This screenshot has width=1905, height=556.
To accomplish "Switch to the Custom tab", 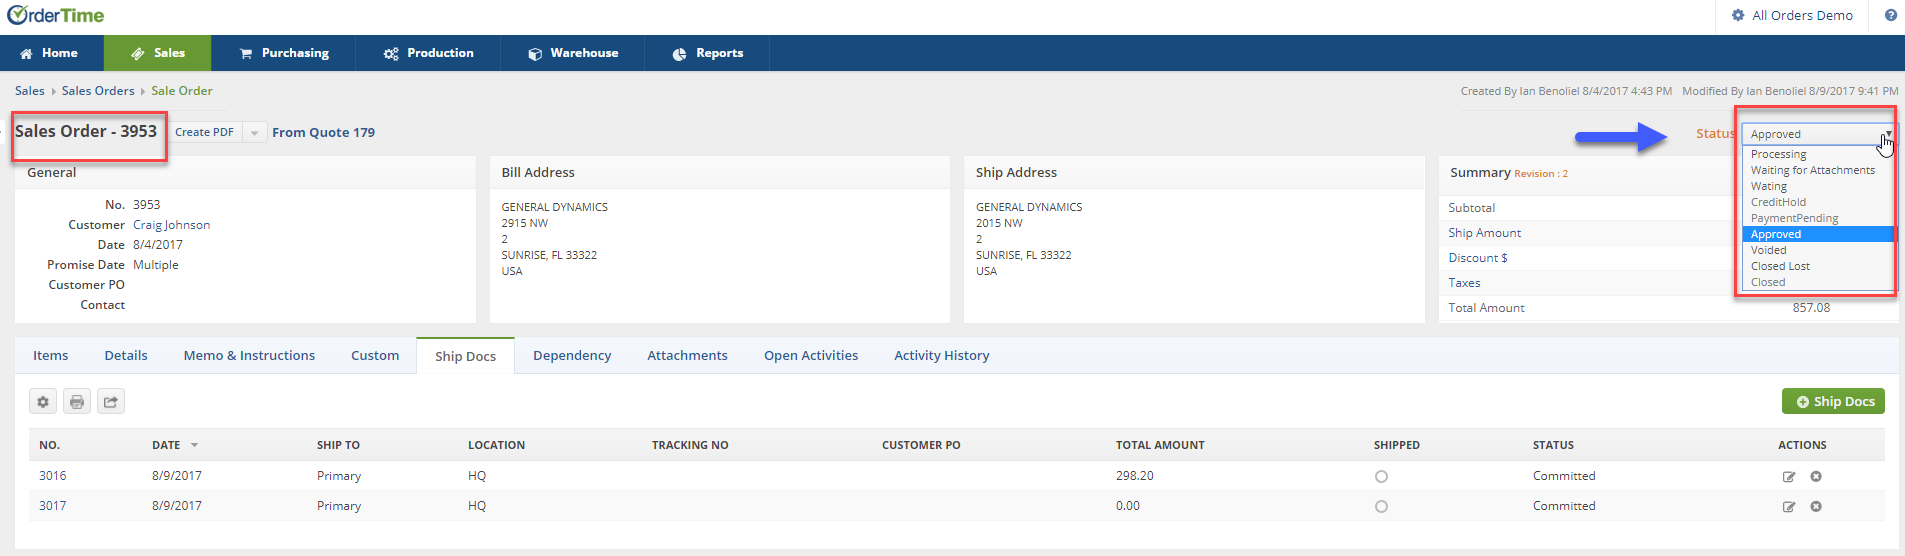I will (375, 355).
